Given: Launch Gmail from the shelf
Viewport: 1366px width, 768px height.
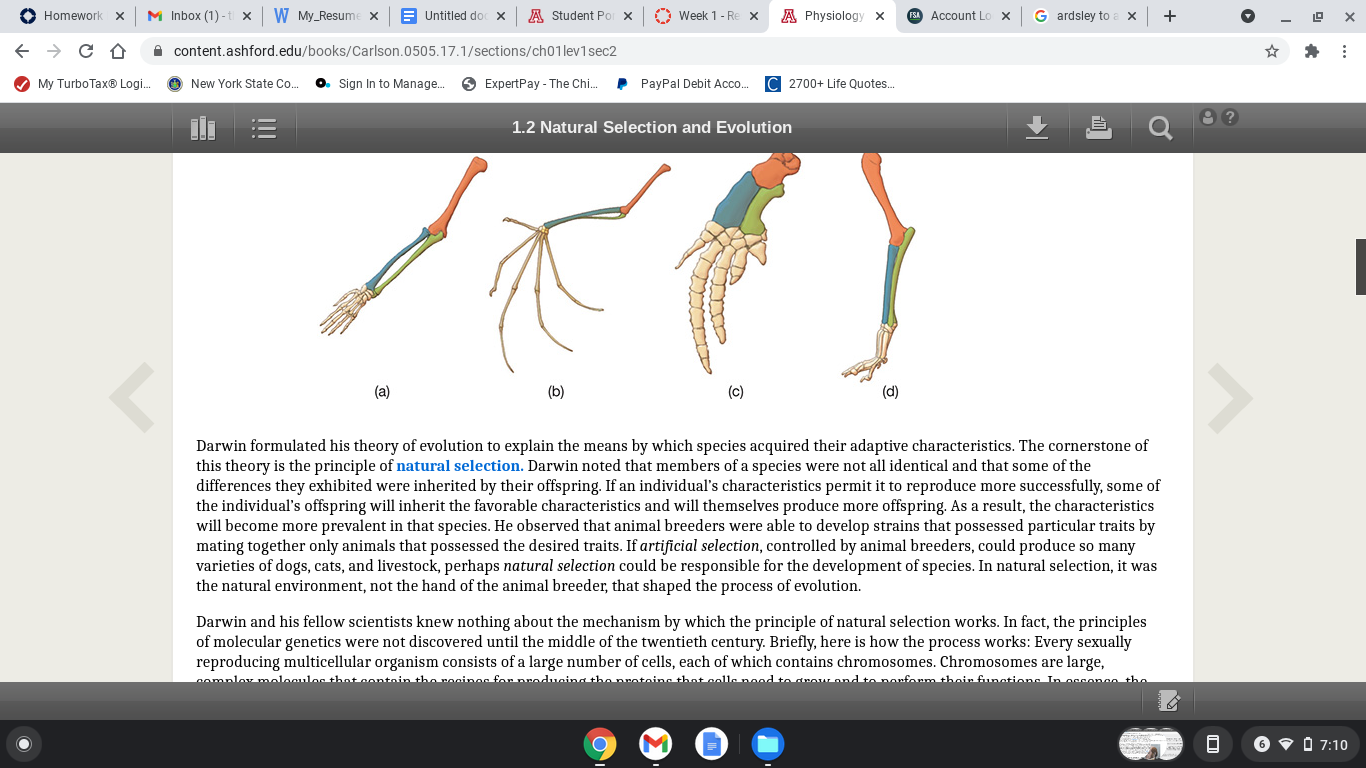Looking at the screenshot, I should pyautogui.click(x=656, y=744).
